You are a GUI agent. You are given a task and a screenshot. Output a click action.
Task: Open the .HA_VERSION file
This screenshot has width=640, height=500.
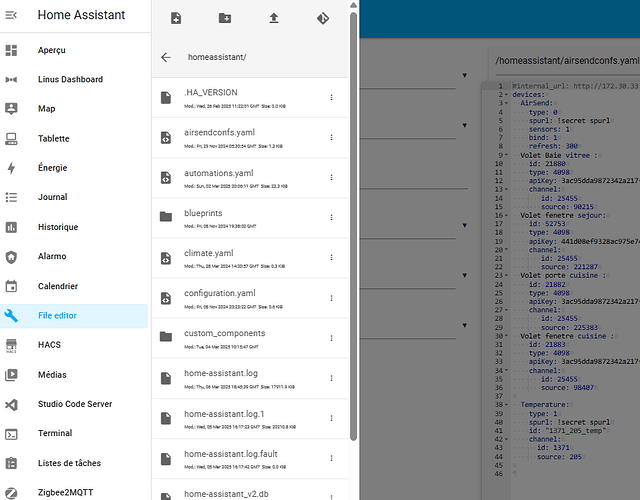[250, 98]
